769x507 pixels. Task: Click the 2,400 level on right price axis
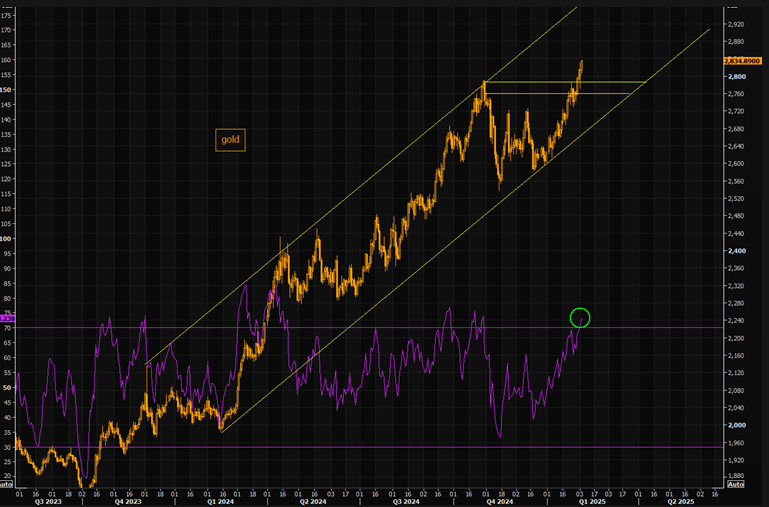735,251
